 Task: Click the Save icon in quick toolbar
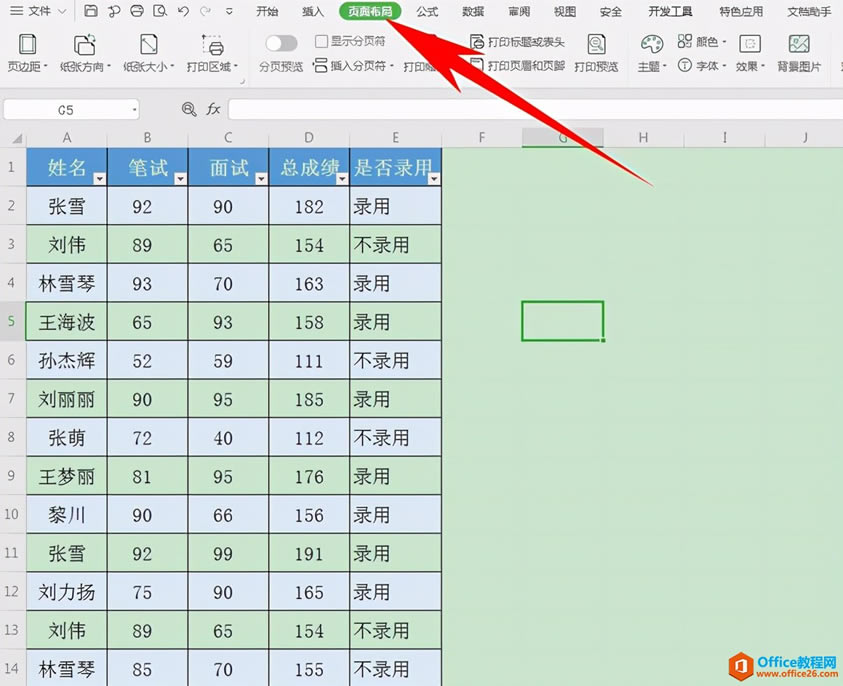tap(91, 11)
